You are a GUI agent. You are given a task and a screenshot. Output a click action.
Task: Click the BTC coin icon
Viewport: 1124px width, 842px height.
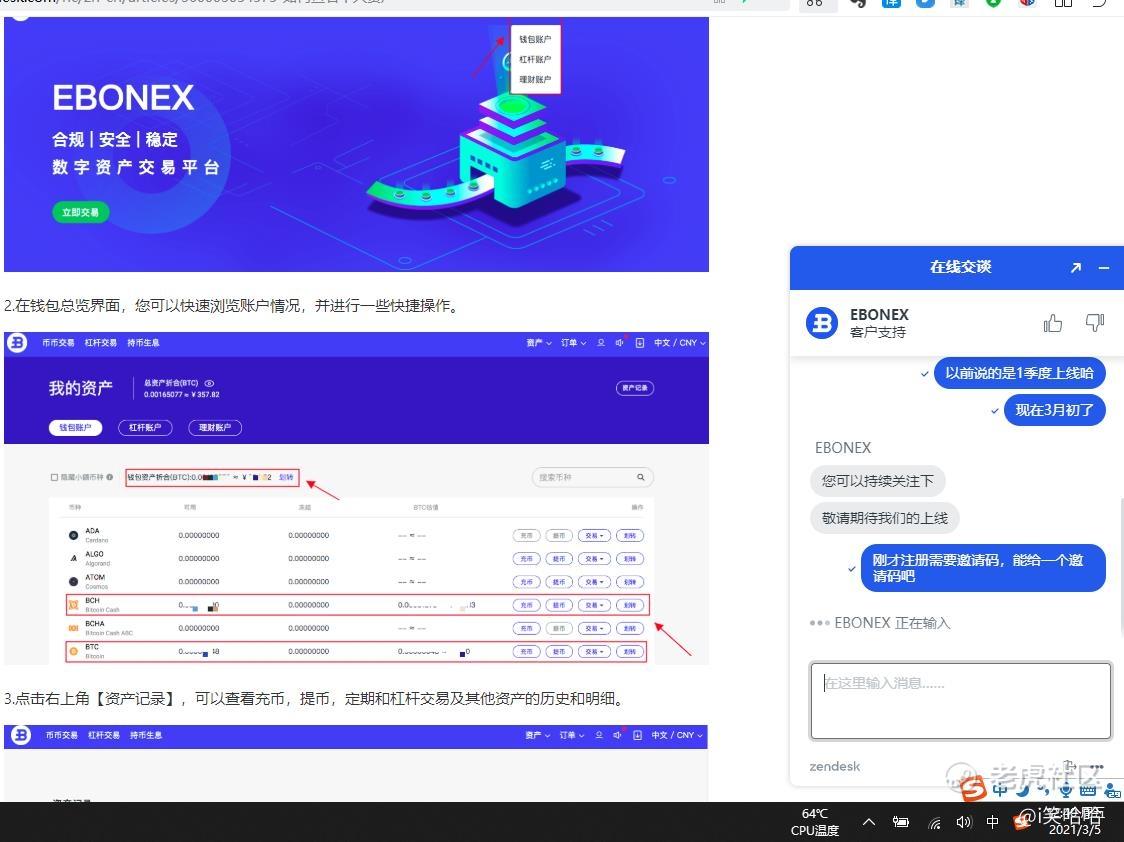[73, 651]
